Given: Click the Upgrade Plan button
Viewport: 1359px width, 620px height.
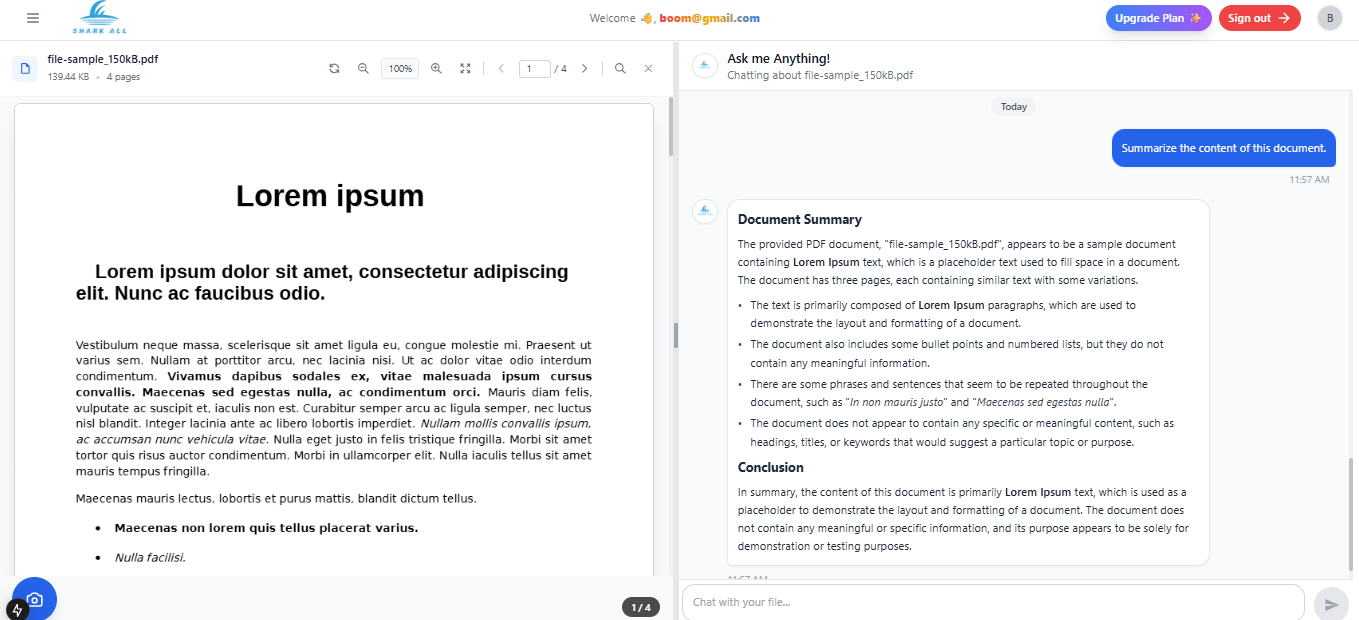Looking at the screenshot, I should [x=1158, y=18].
